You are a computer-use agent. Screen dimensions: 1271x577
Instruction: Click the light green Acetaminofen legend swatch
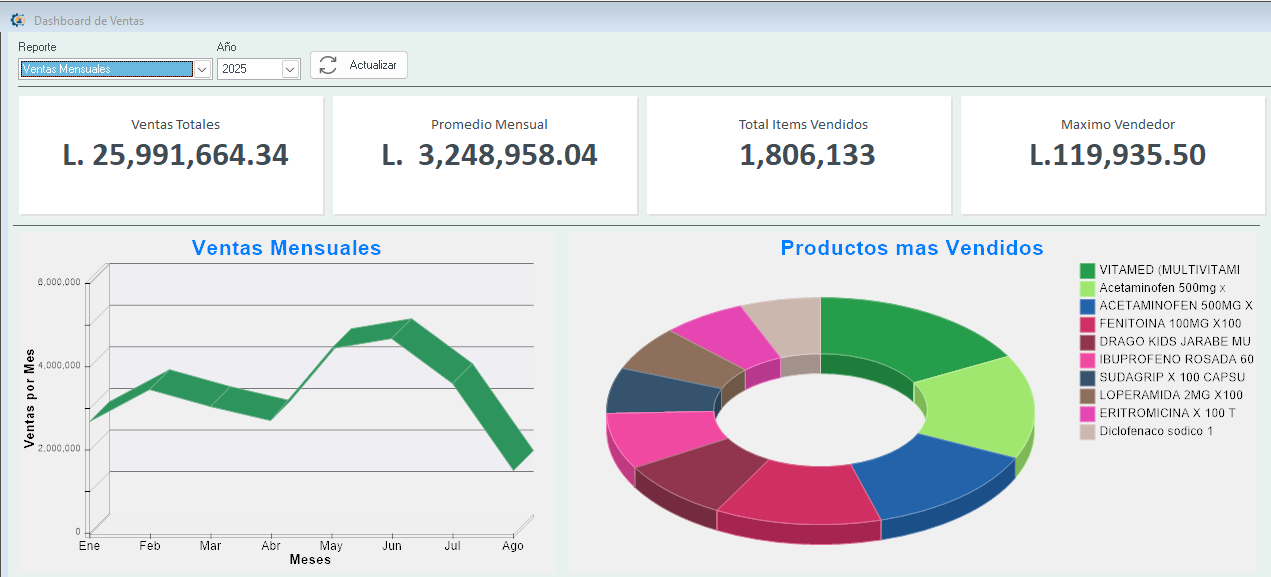tap(1088, 288)
